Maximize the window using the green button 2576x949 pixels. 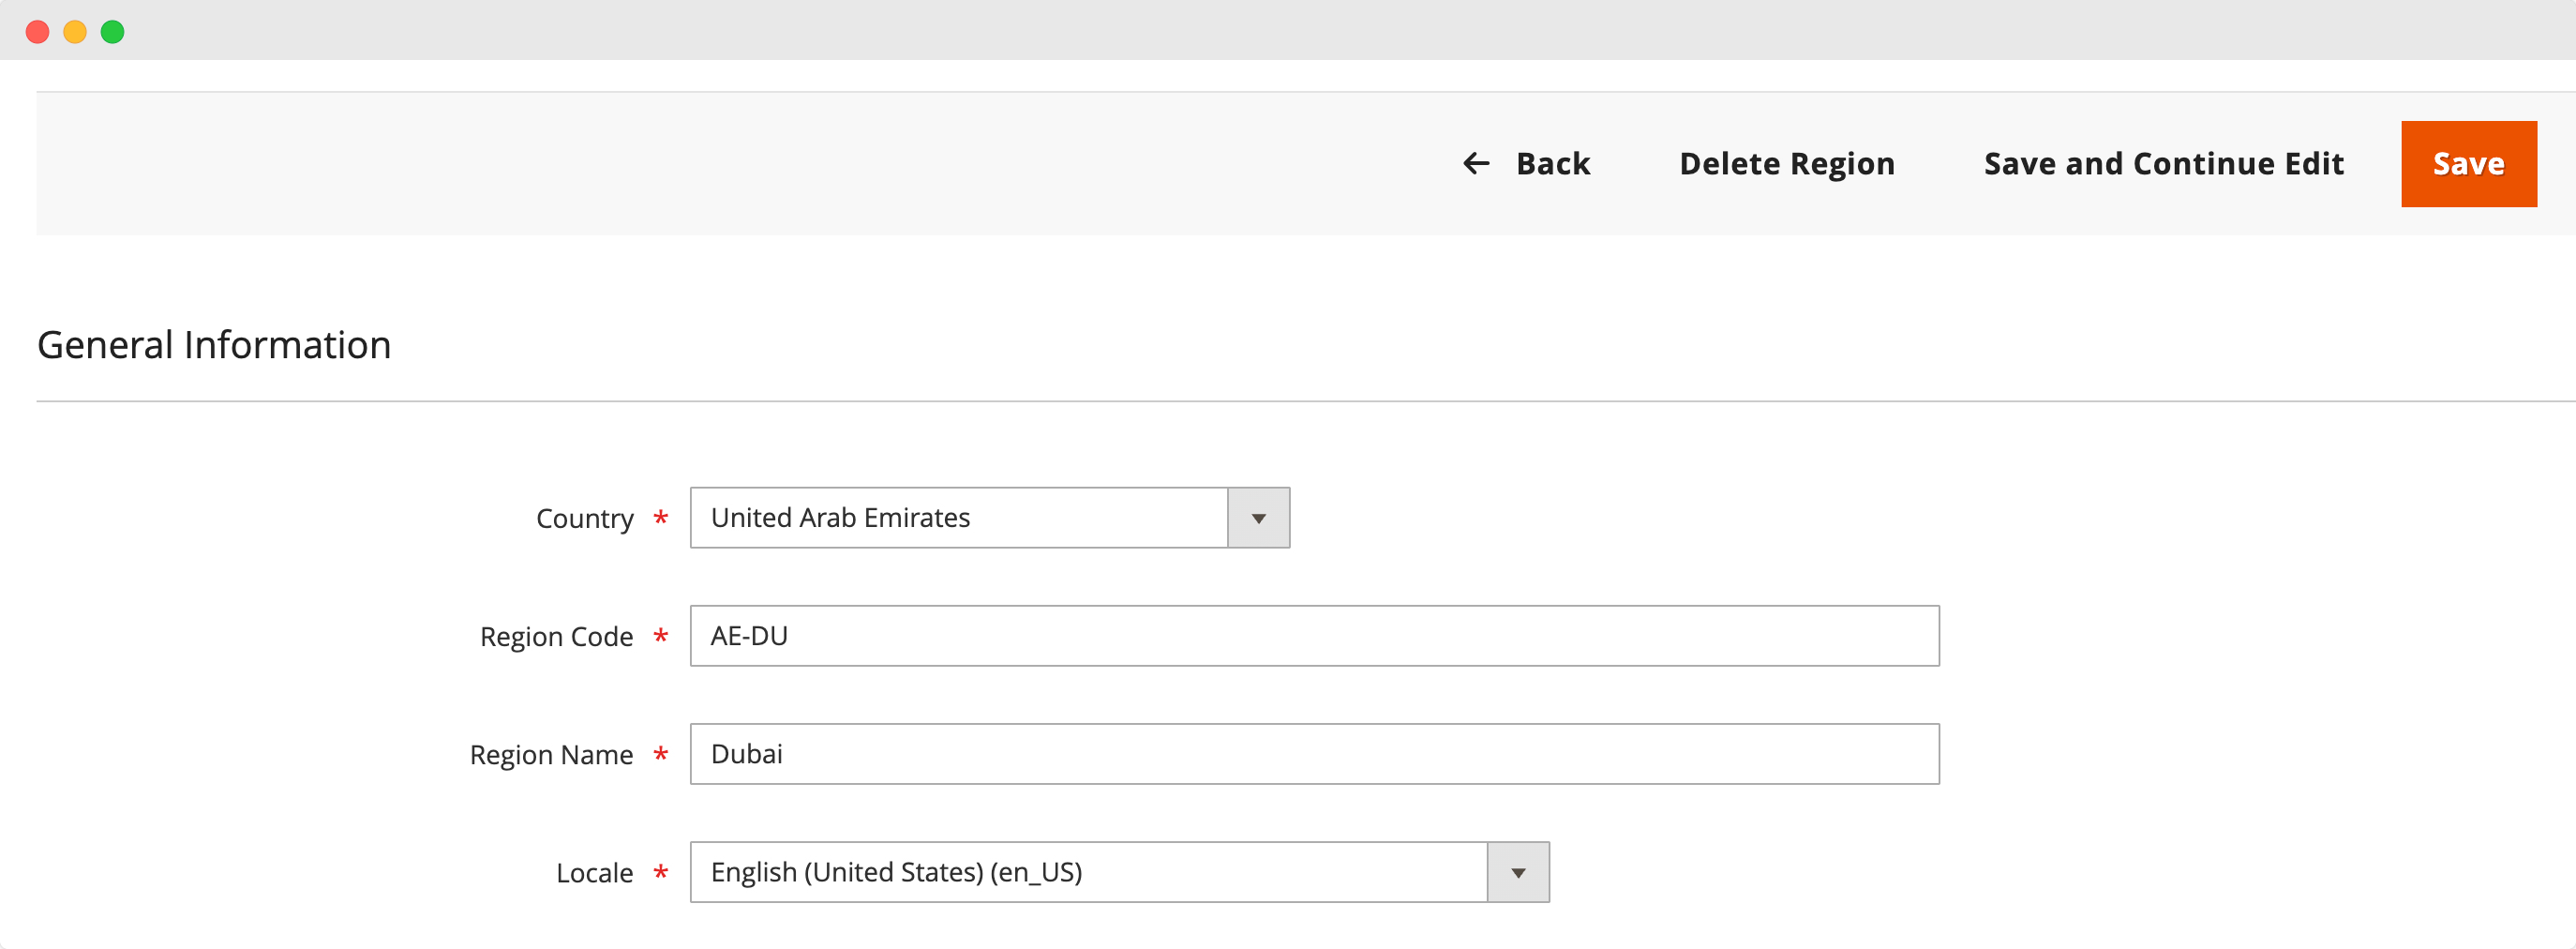coord(113,32)
